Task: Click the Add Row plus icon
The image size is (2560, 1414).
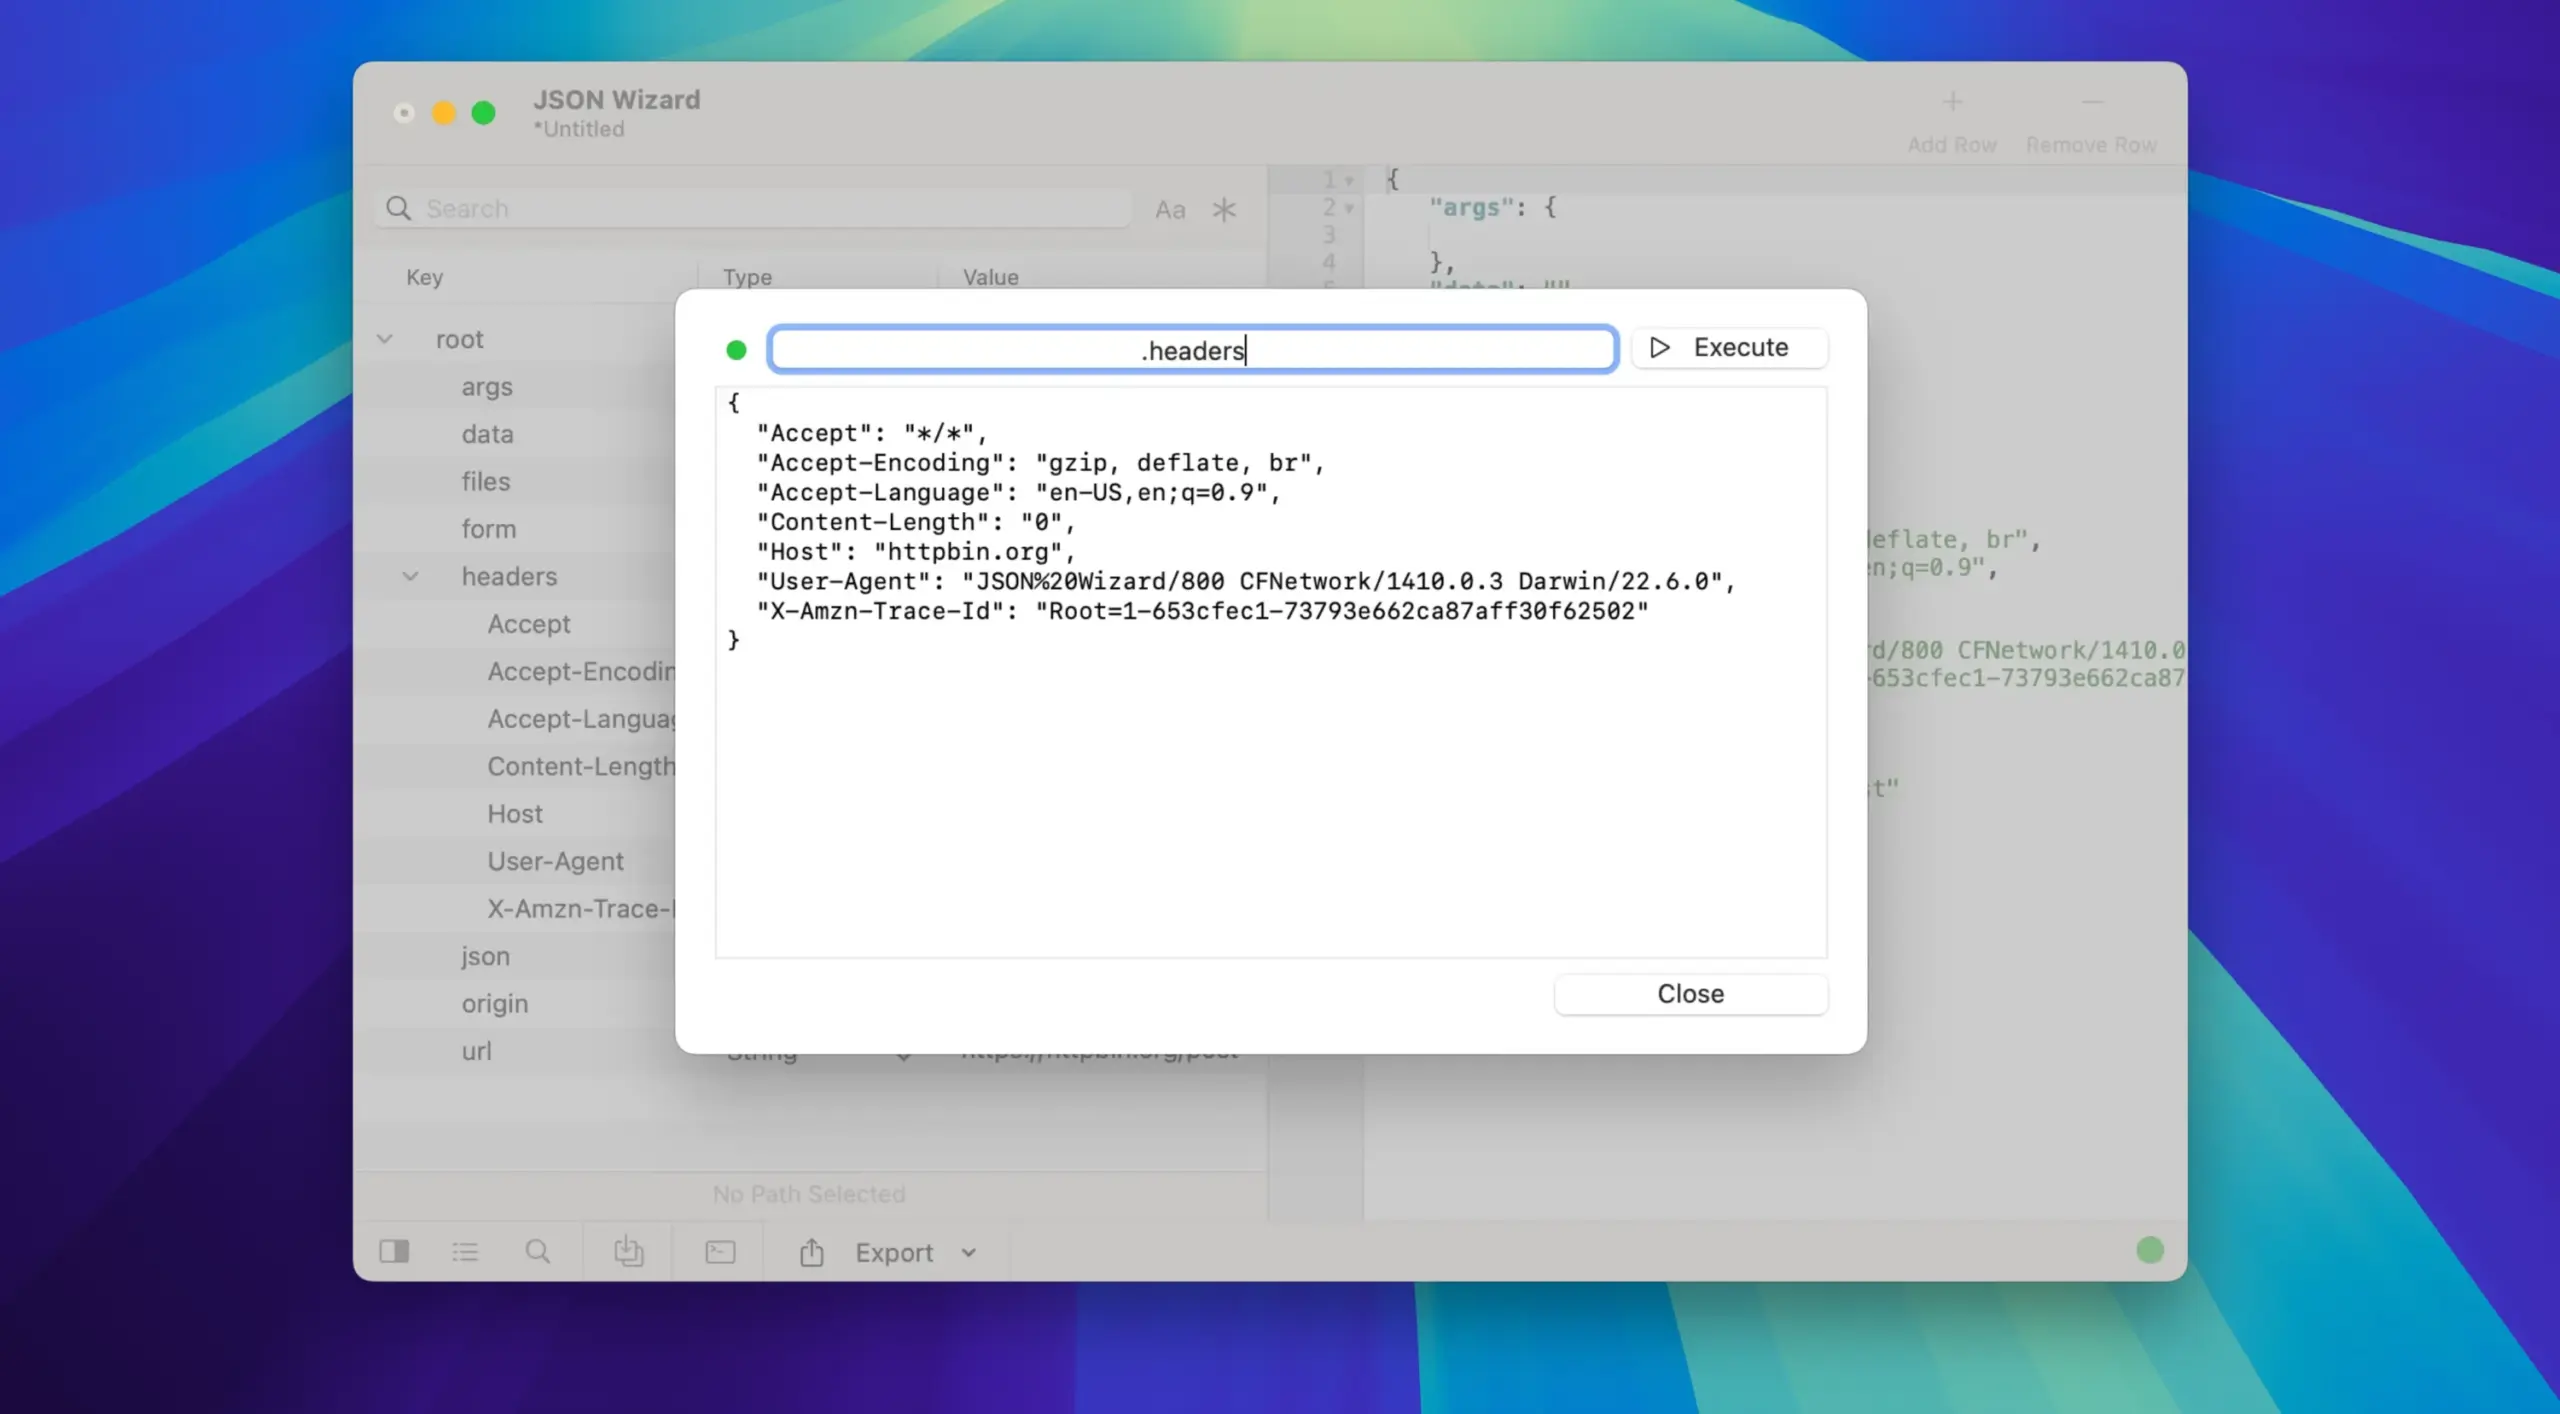Action: tap(1952, 102)
